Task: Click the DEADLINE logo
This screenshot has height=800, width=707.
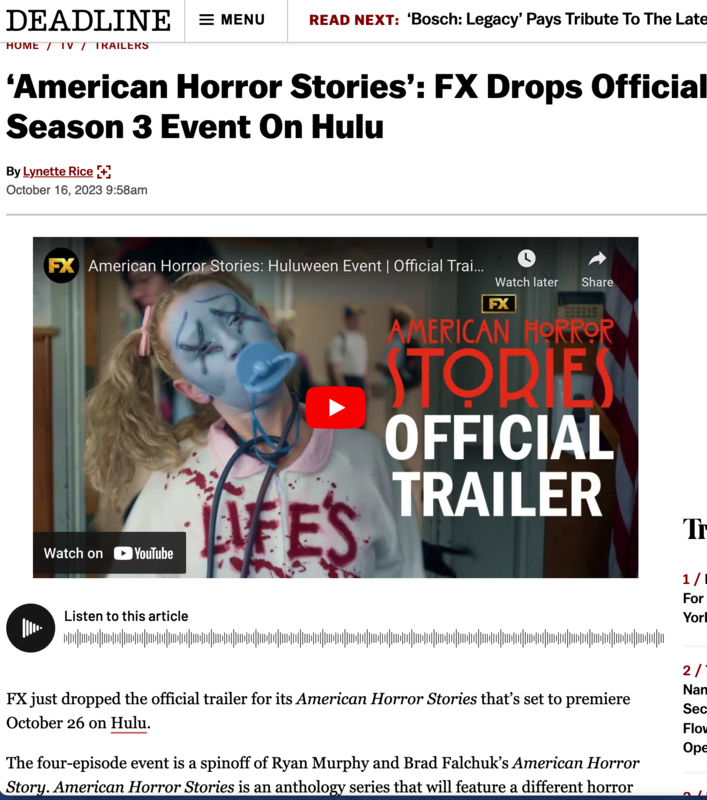Action: 88,20
